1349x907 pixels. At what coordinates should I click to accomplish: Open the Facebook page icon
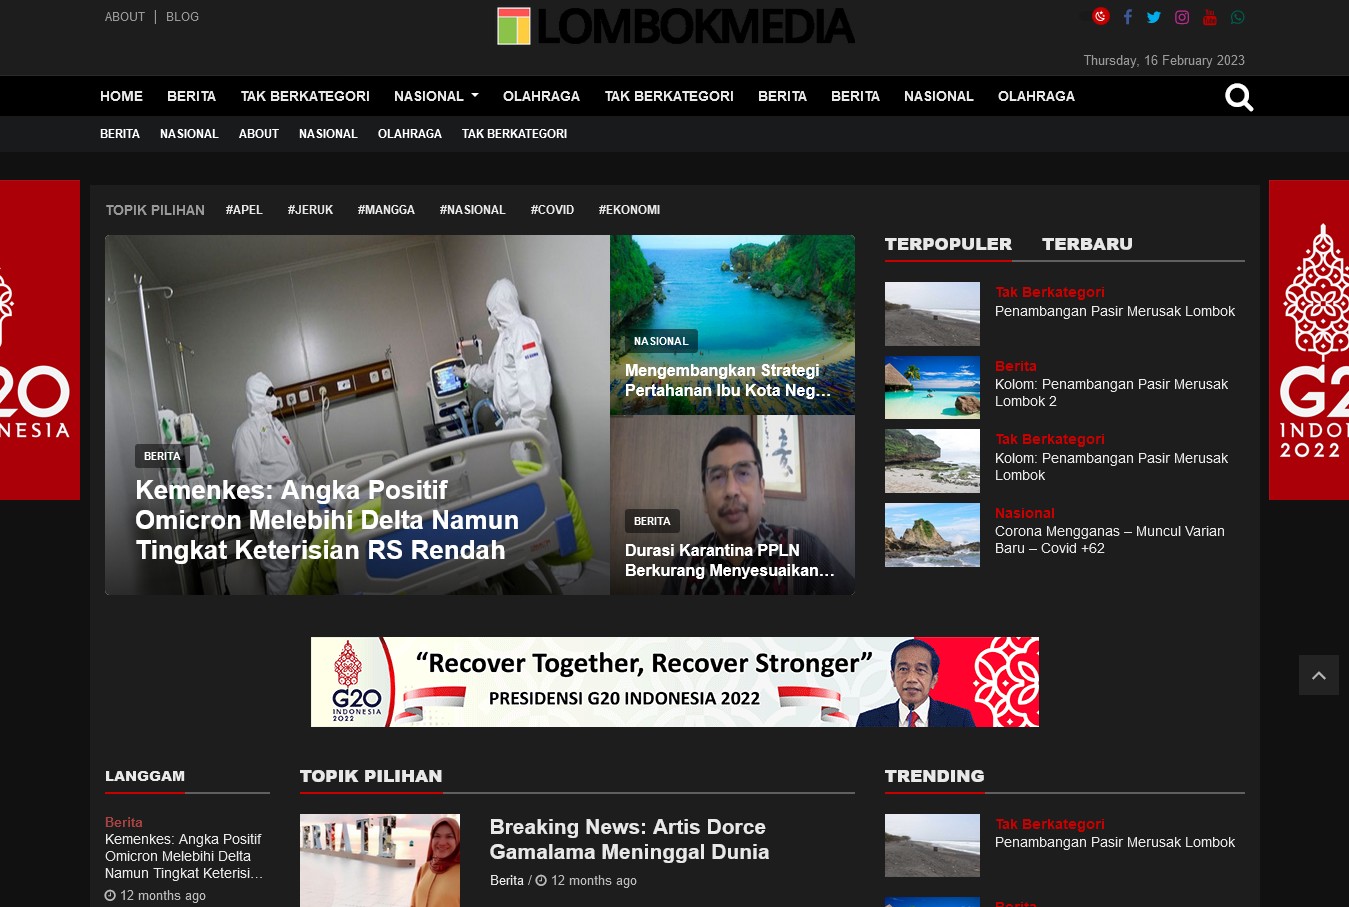pyautogui.click(x=1127, y=17)
